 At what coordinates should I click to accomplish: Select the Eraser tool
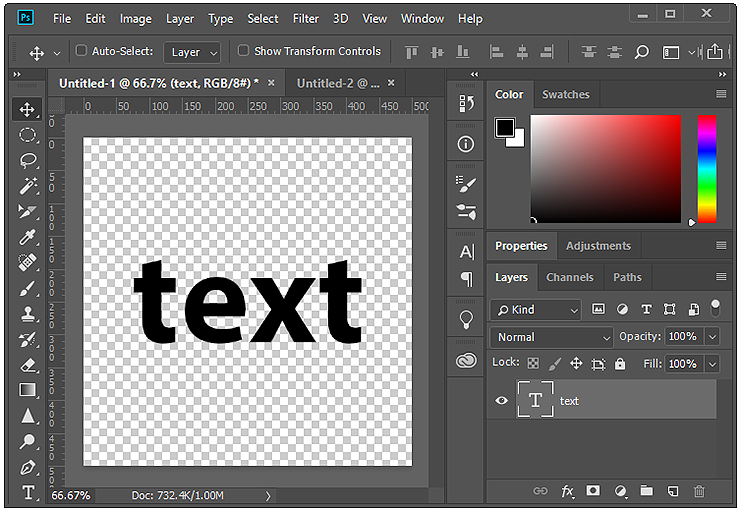(x=27, y=365)
